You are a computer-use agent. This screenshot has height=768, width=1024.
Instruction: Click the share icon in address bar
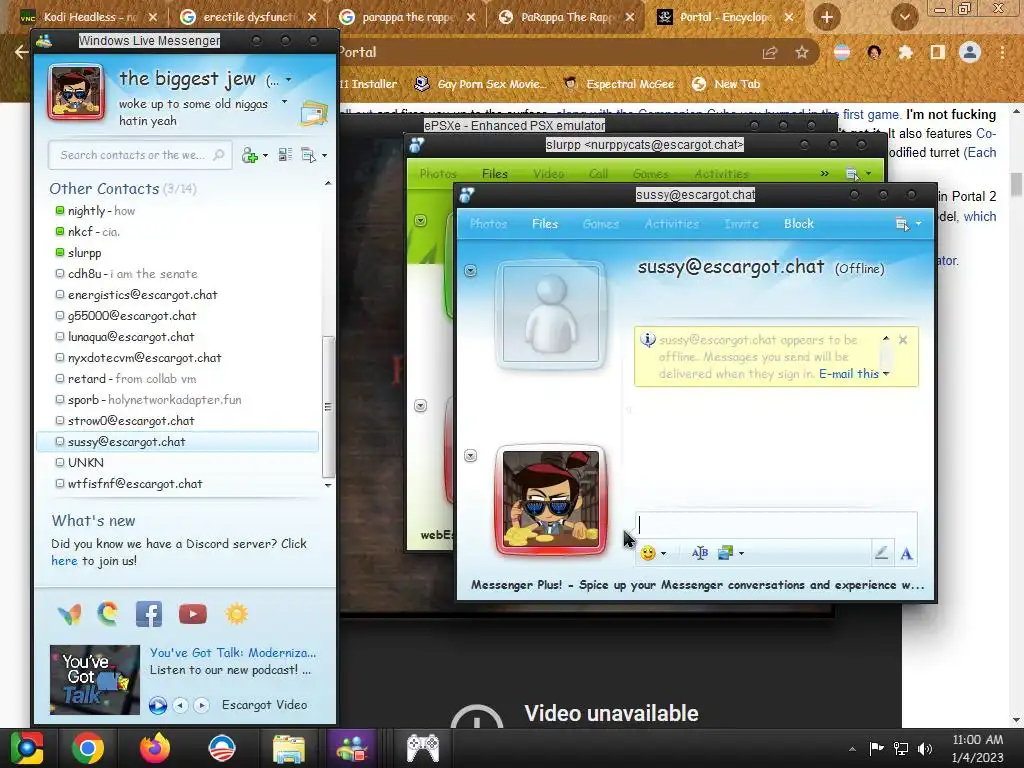tap(770, 52)
